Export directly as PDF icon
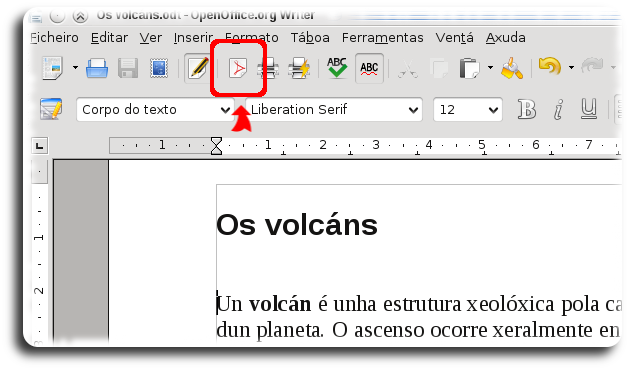 (x=238, y=68)
